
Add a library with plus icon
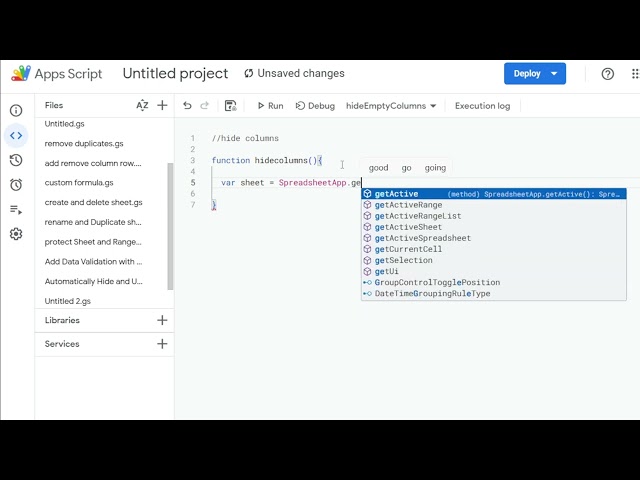162,320
